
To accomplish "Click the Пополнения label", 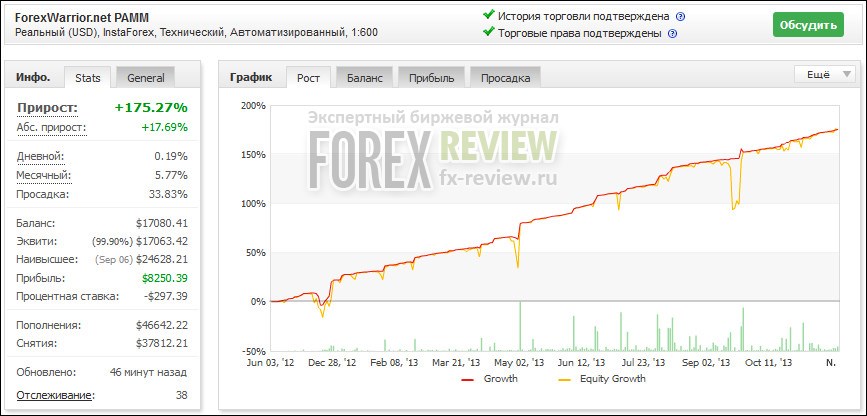I will 49,325.
